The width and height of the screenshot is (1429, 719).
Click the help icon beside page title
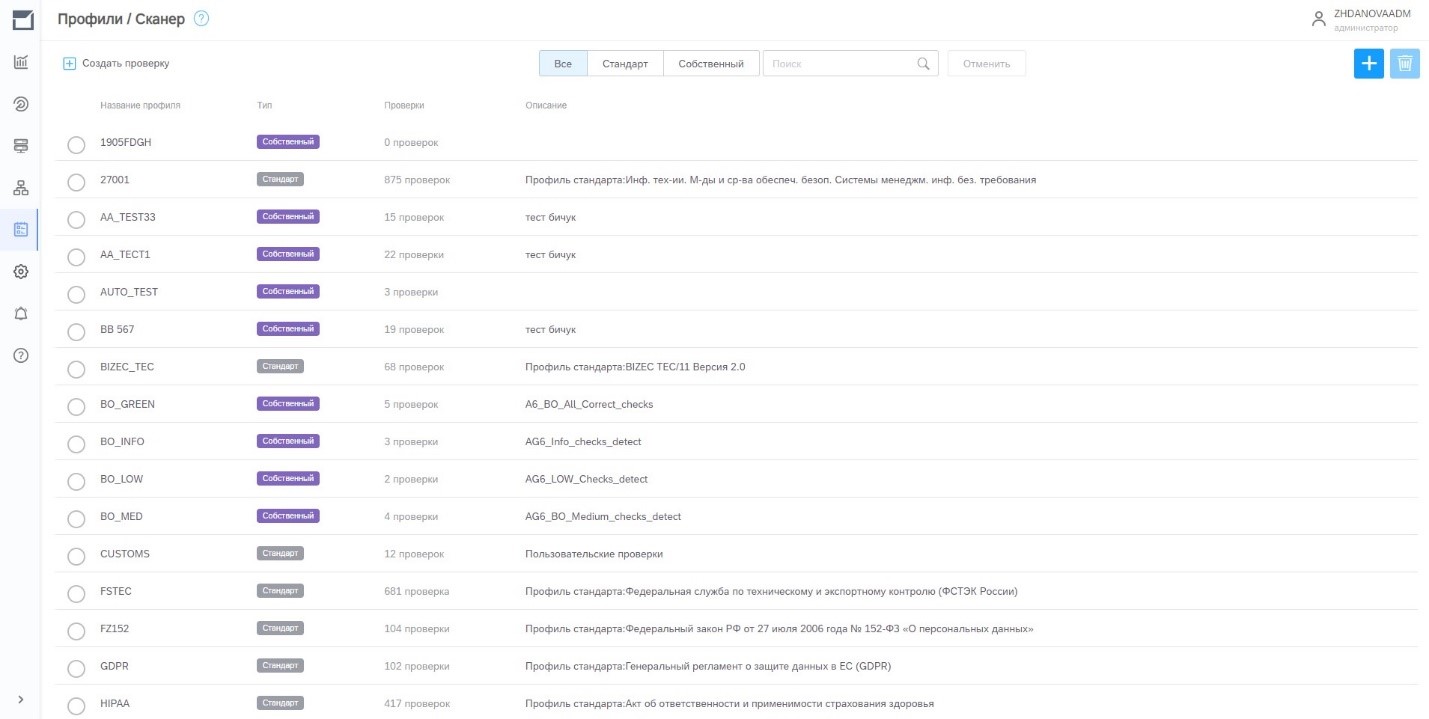201,19
